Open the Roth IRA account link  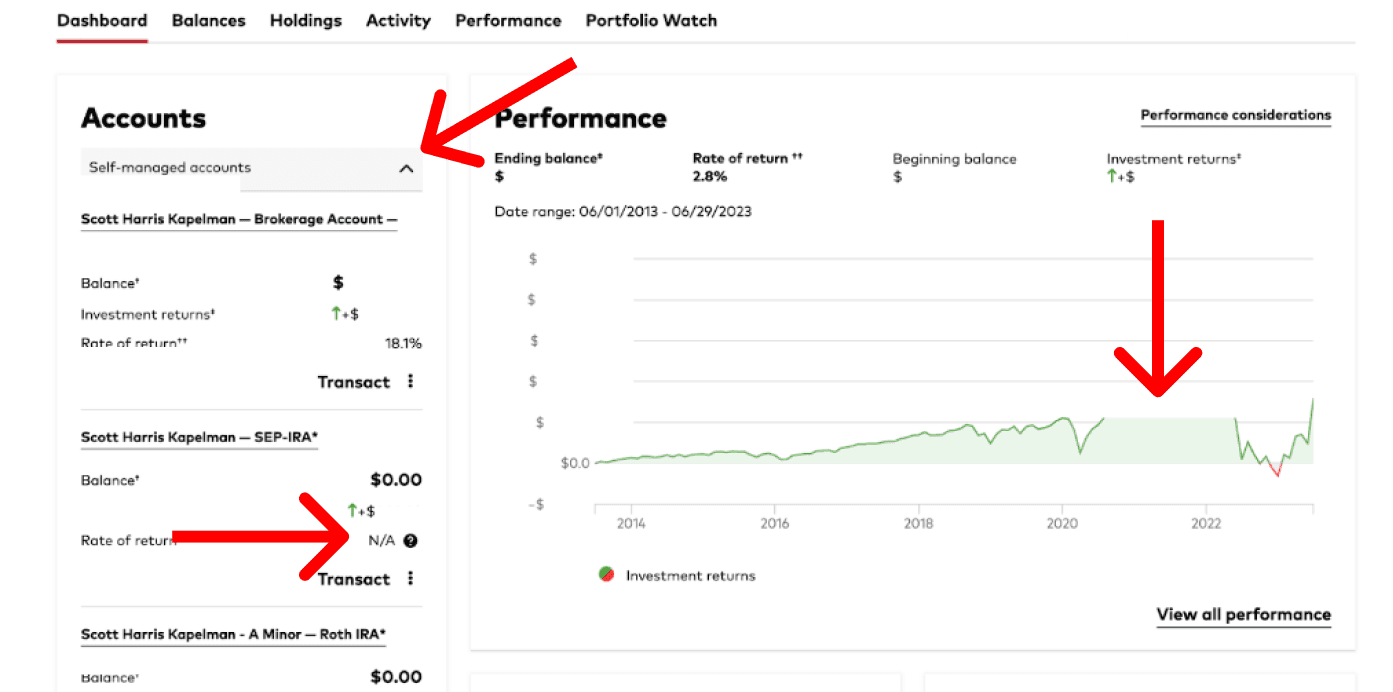pos(233,634)
